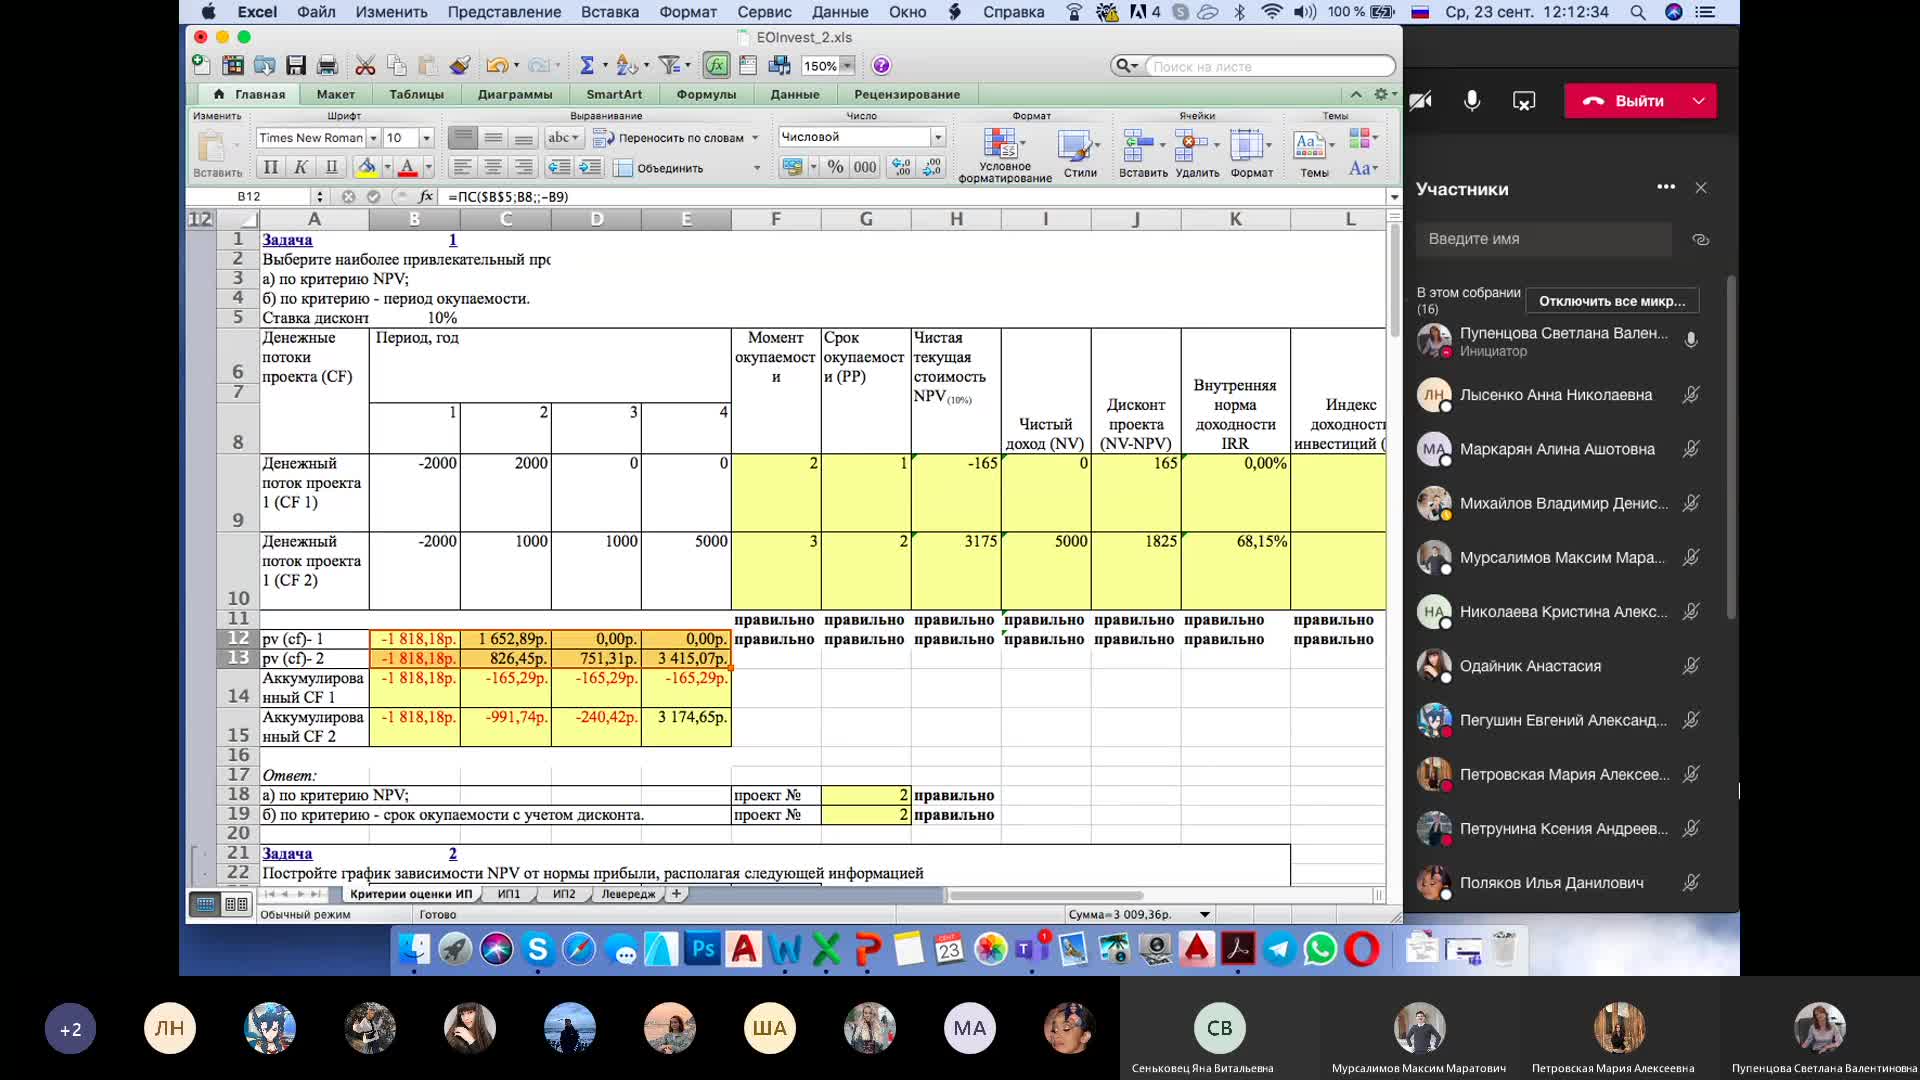Image resolution: width=1920 pixels, height=1080 pixels.
Task: Leave the meeting with Выйти
Action: pos(1625,101)
